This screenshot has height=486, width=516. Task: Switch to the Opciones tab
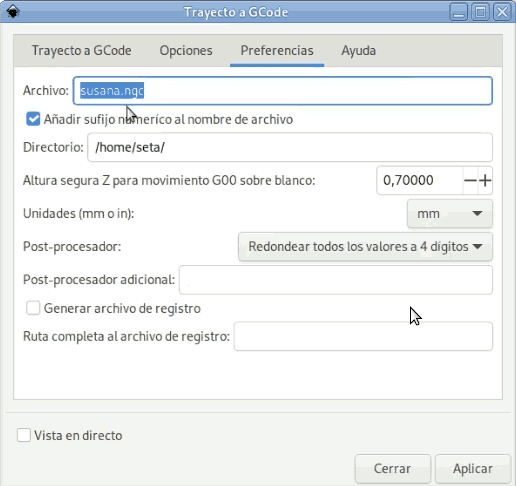pos(186,51)
